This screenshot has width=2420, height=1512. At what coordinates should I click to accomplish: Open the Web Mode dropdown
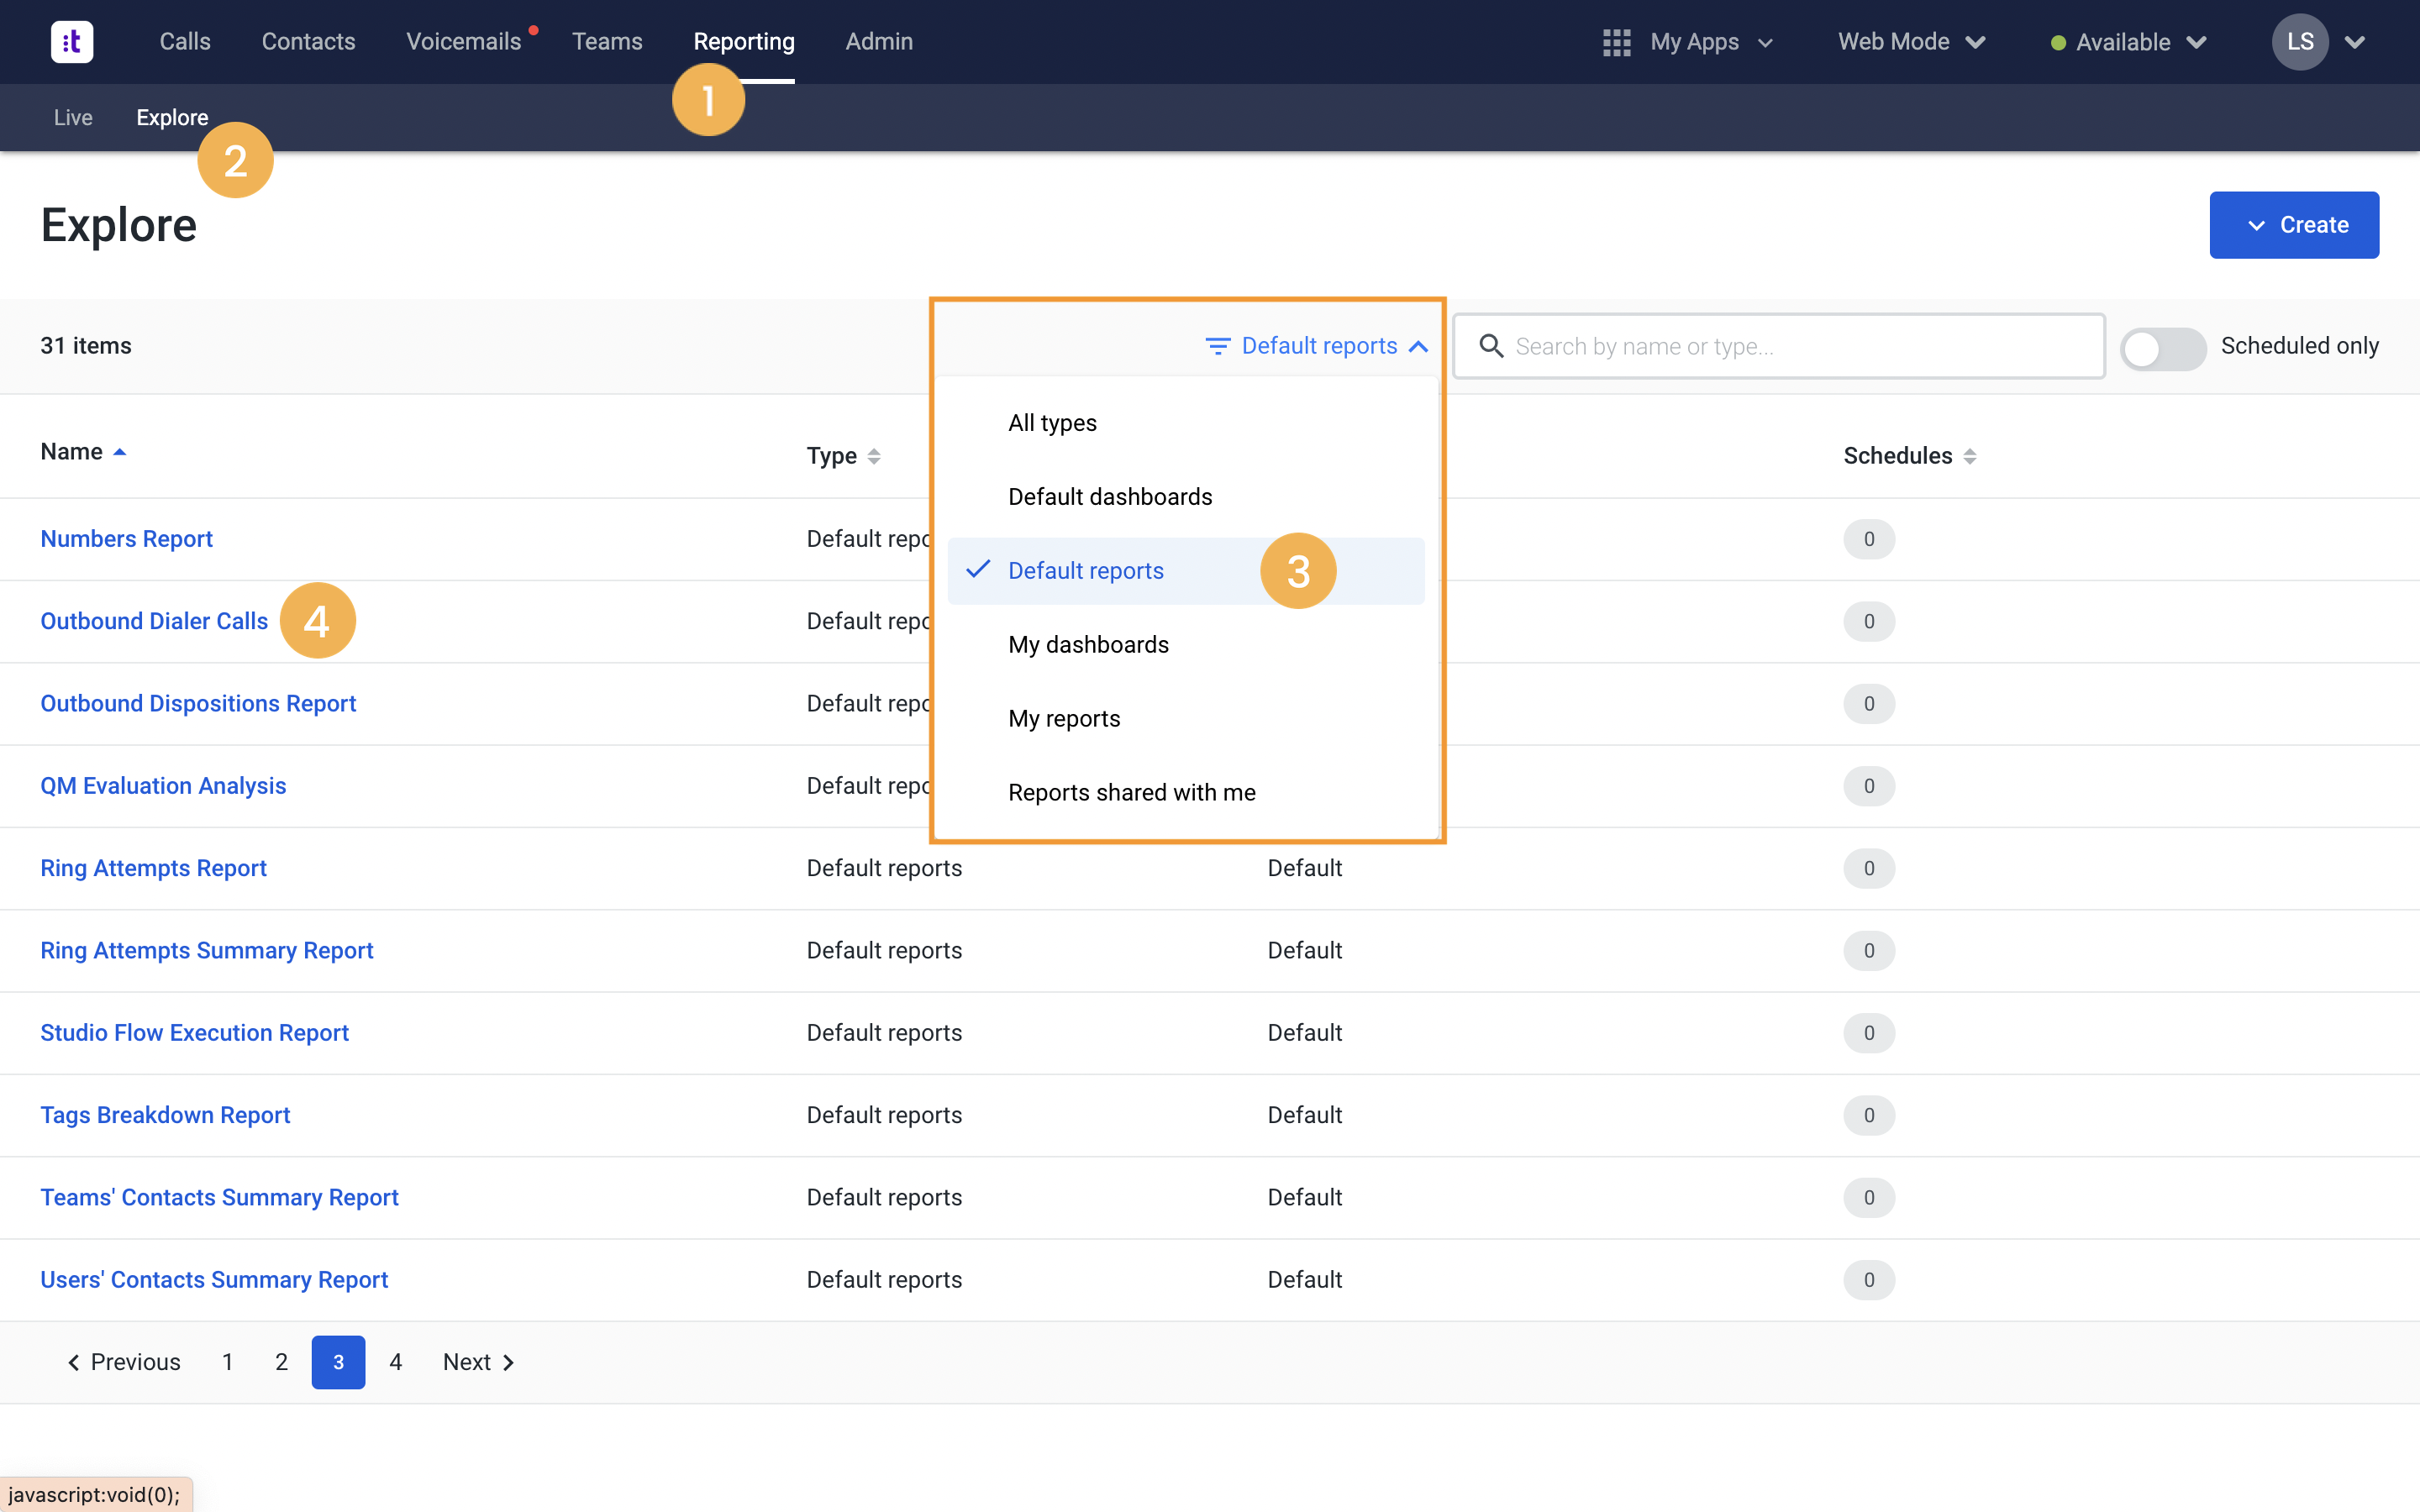1911,42
